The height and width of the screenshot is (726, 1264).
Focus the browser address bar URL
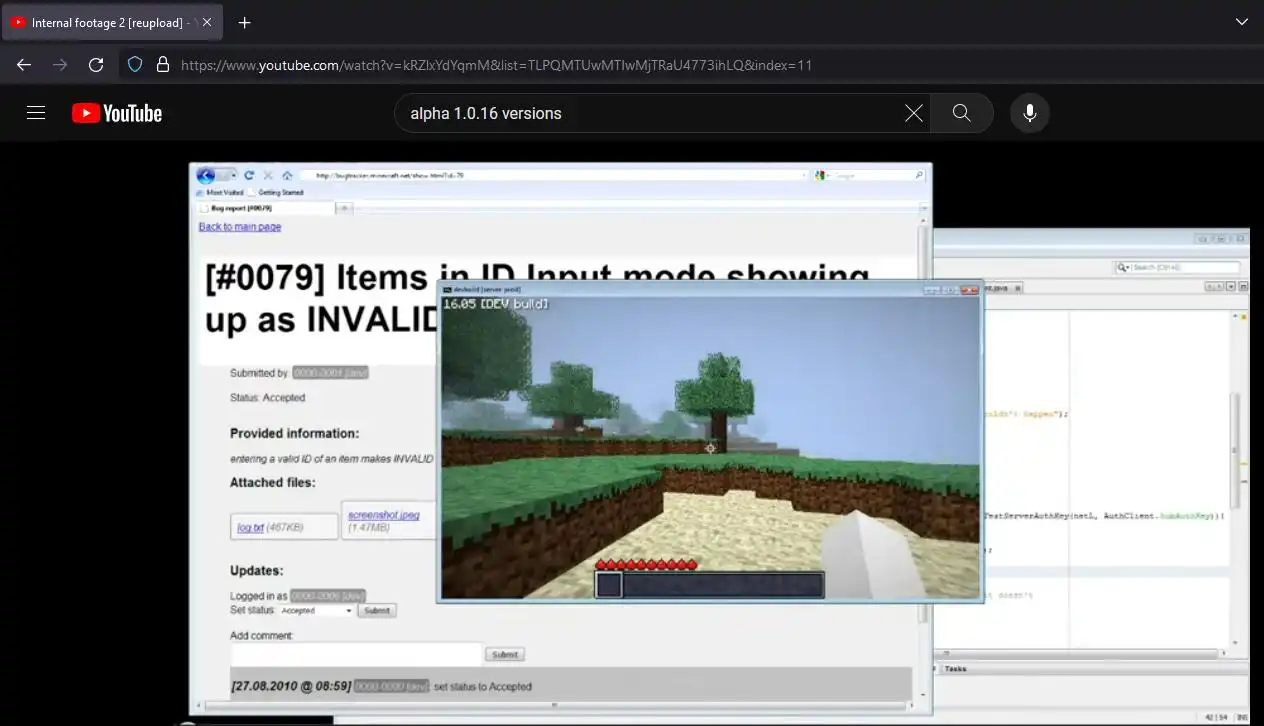tap(496, 65)
